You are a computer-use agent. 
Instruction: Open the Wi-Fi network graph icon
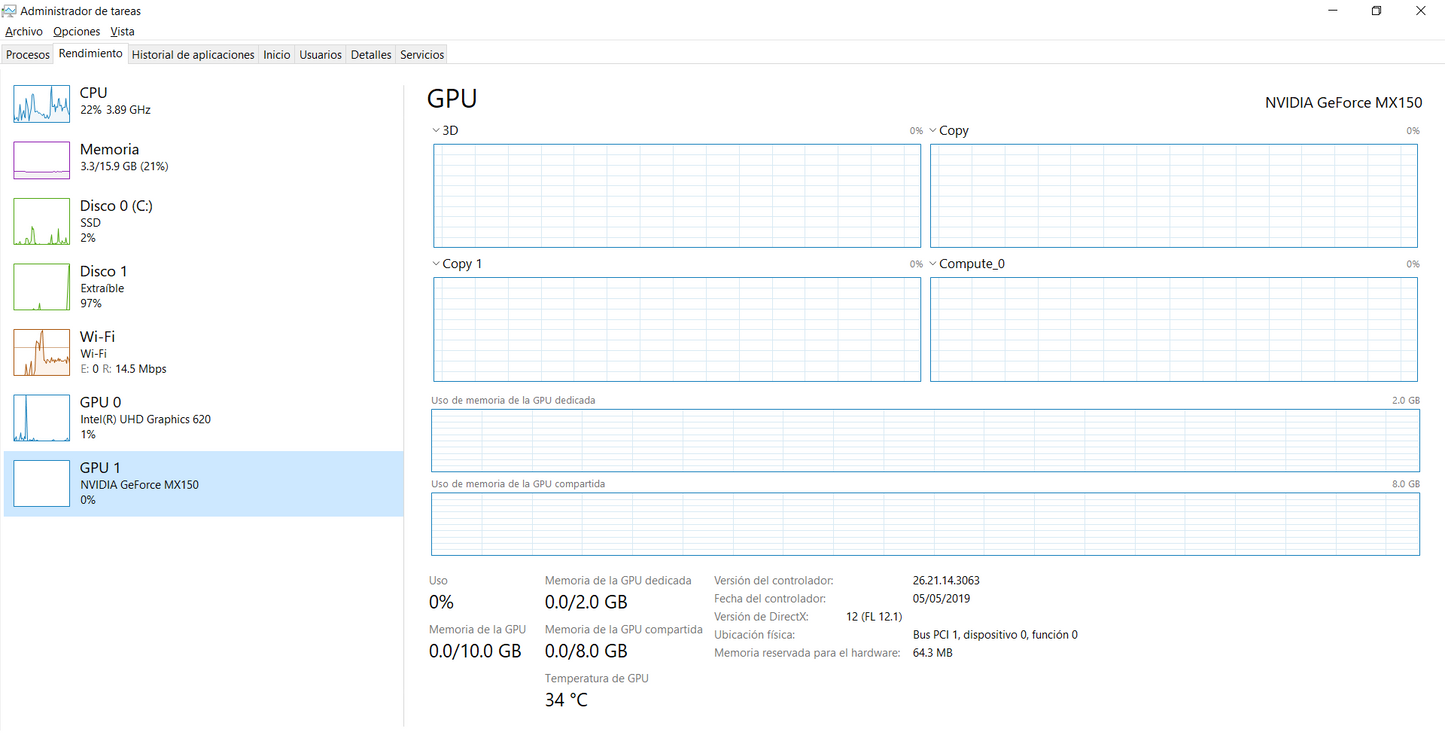41,353
